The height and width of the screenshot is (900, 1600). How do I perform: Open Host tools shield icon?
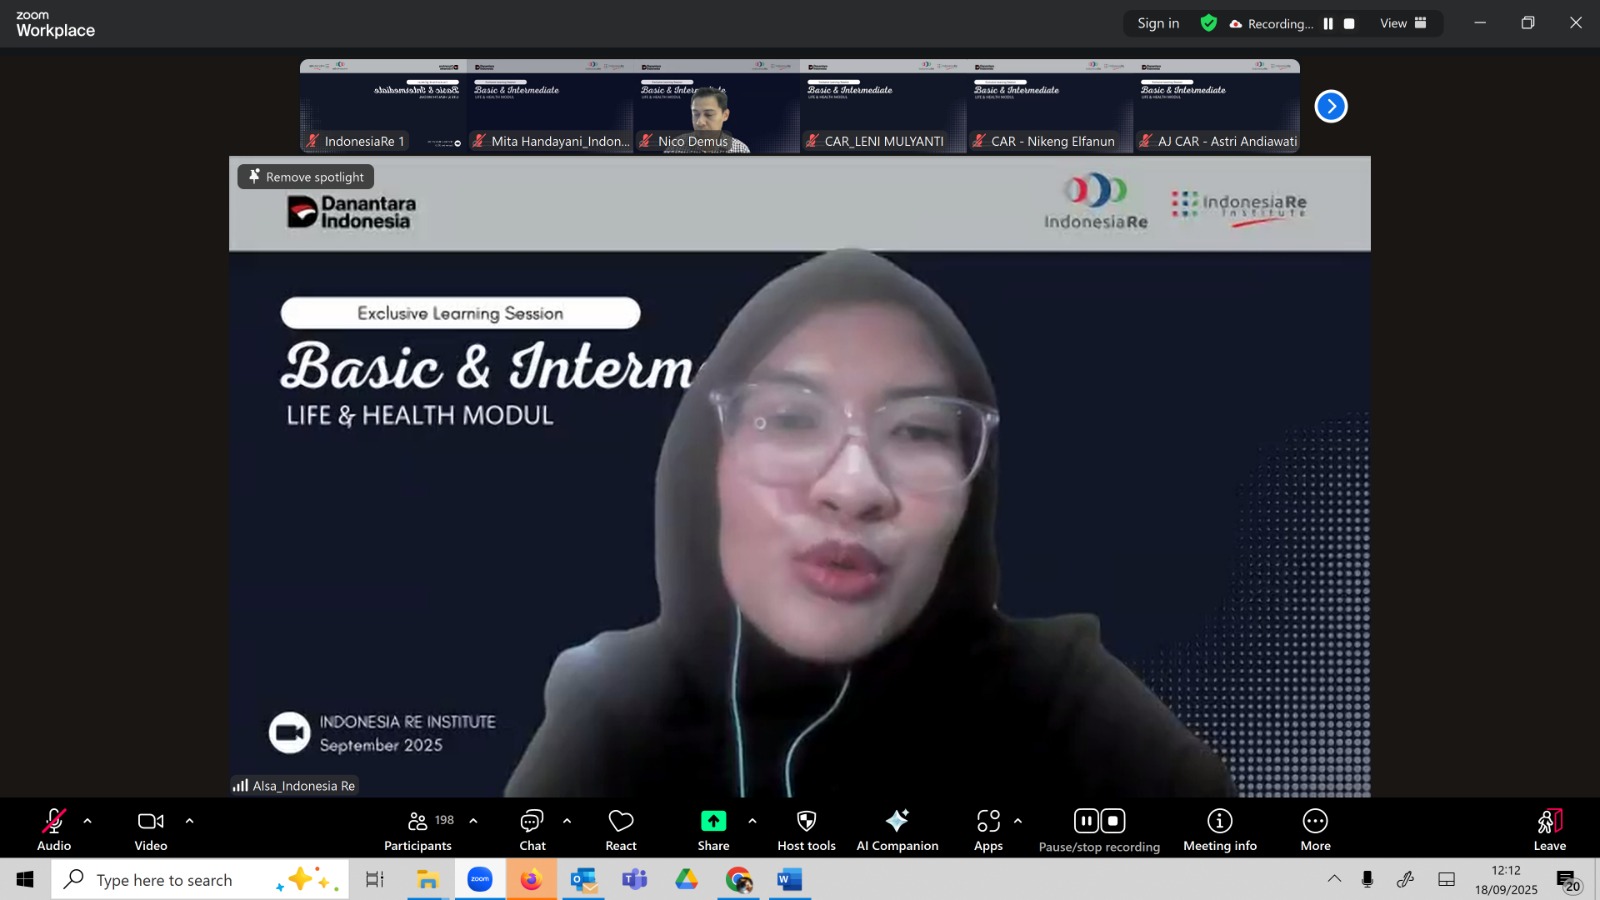click(x=806, y=821)
